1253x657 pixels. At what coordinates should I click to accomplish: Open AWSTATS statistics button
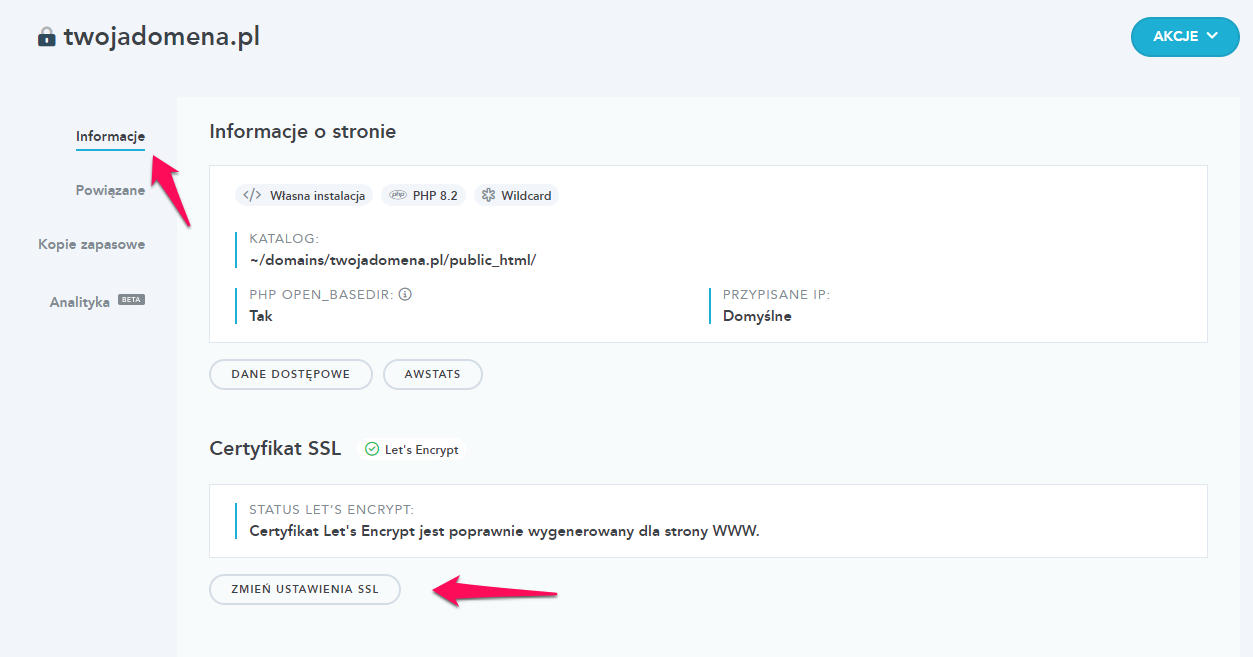point(433,374)
